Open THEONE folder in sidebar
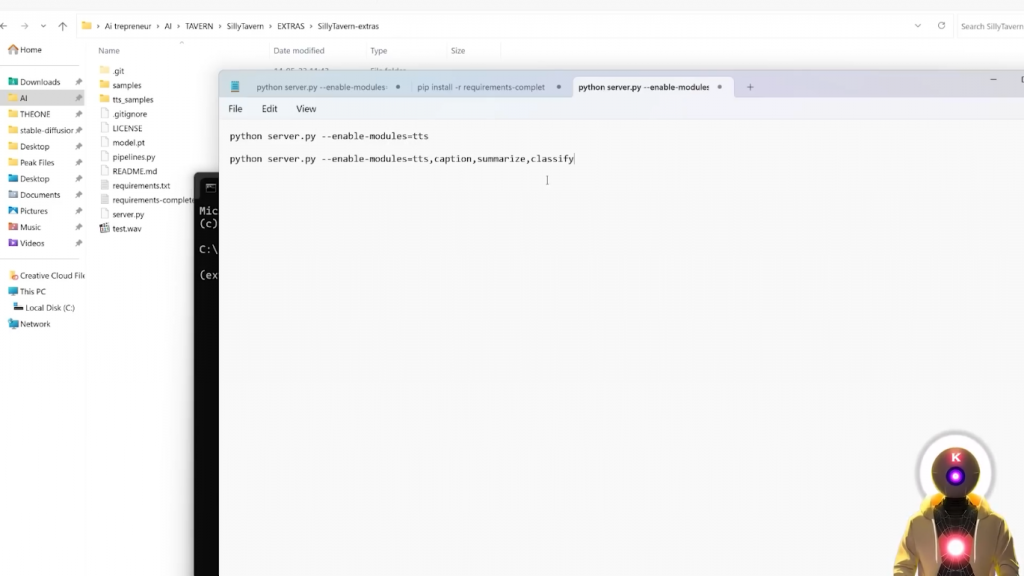The image size is (1024, 576). point(29,114)
